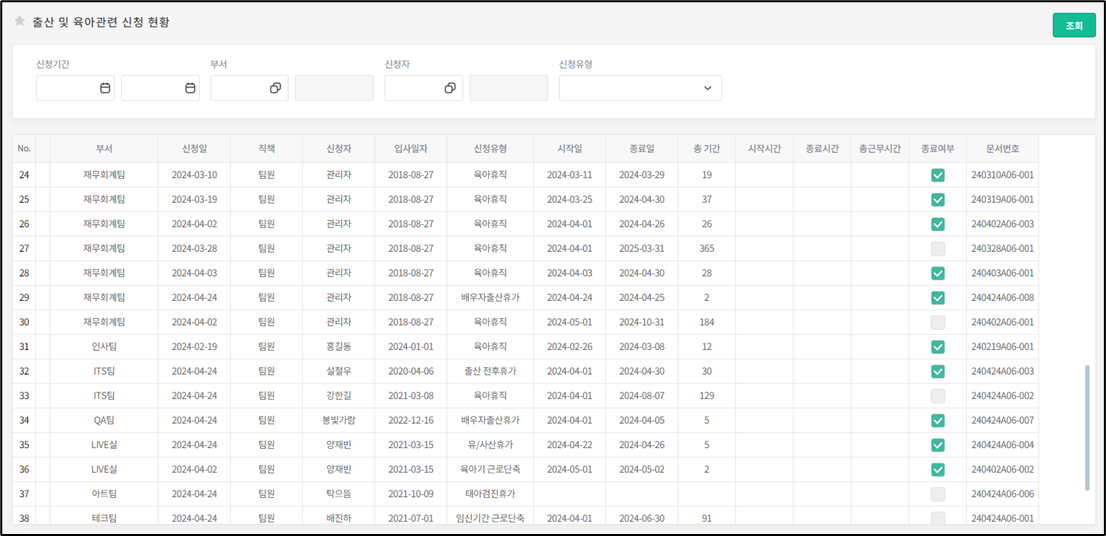Toggle 종료여부 checkbox for row 33

click(x=937, y=396)
